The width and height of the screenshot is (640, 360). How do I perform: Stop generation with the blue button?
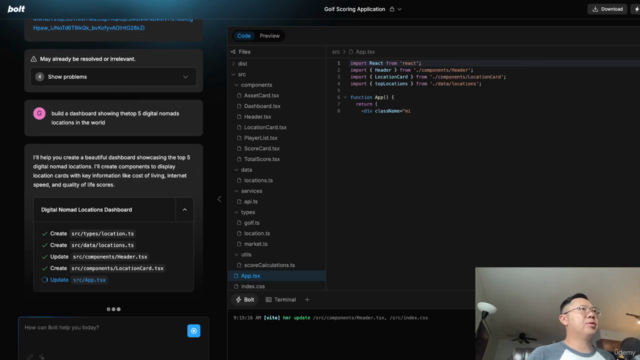point(194,331)
